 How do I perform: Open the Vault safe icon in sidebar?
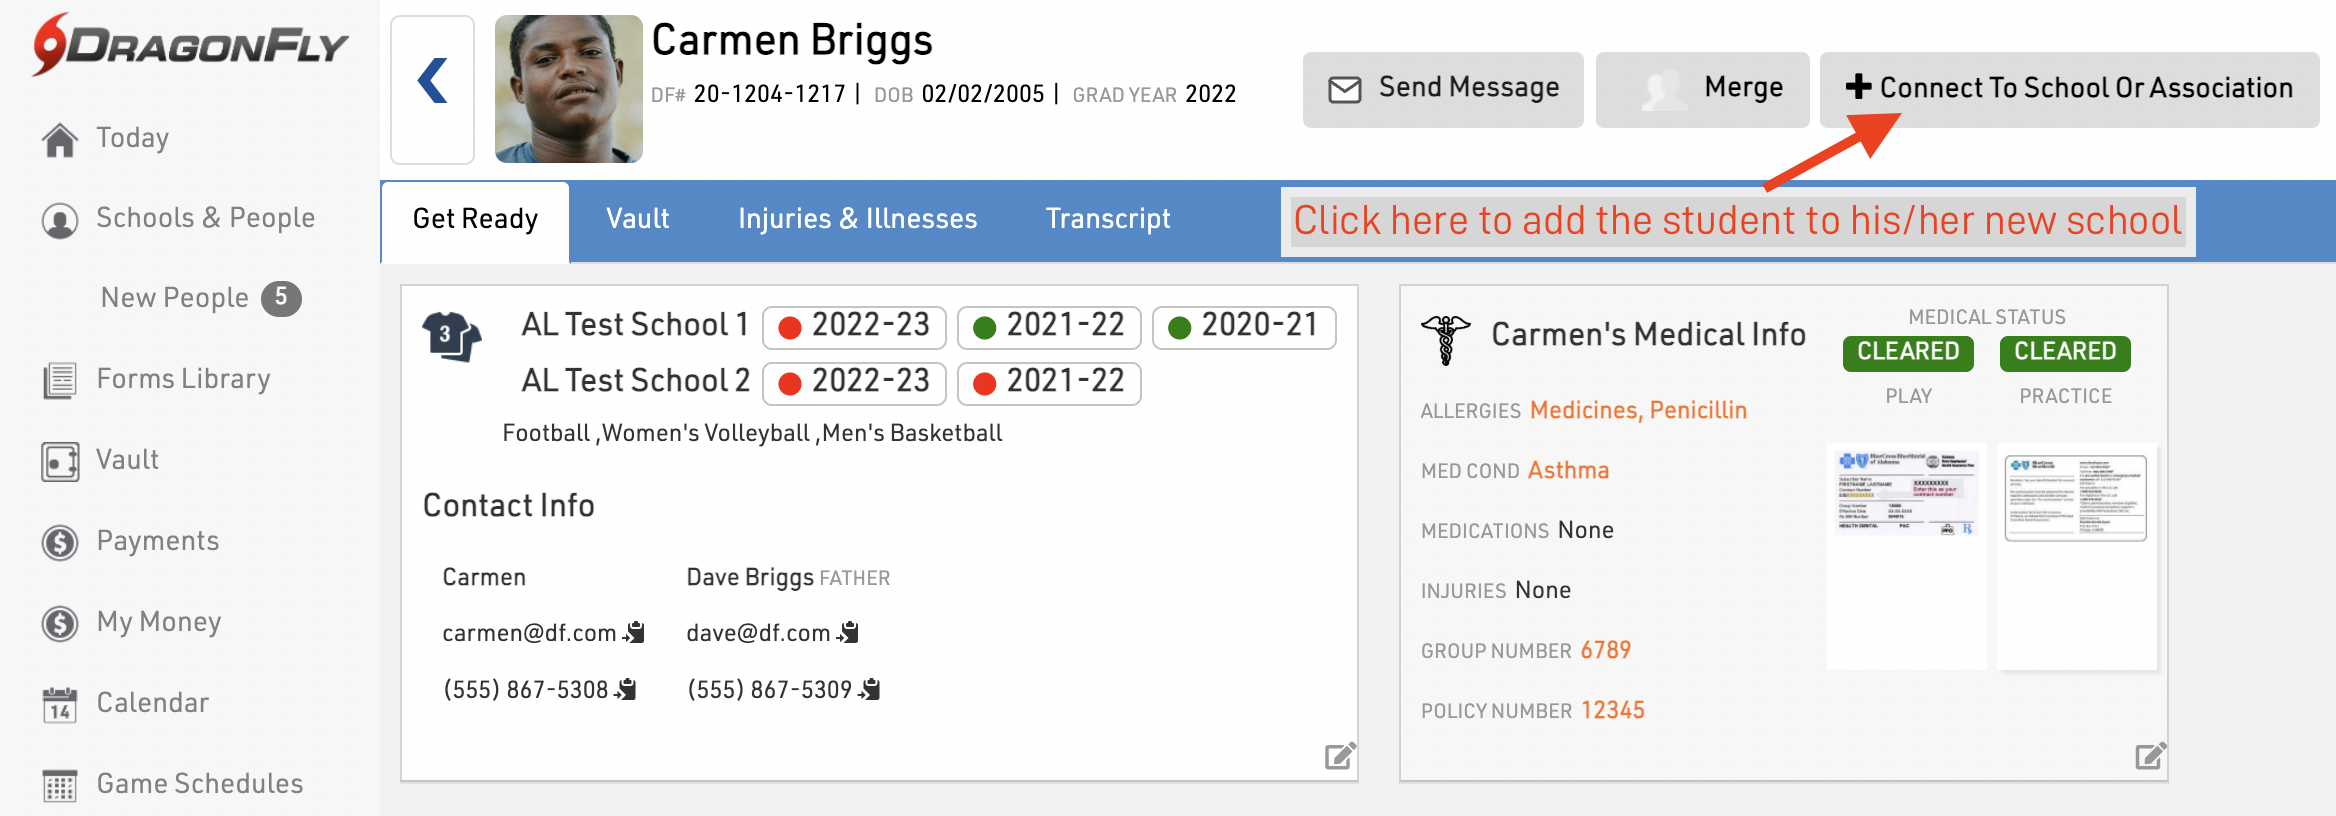tap(60, 462)
